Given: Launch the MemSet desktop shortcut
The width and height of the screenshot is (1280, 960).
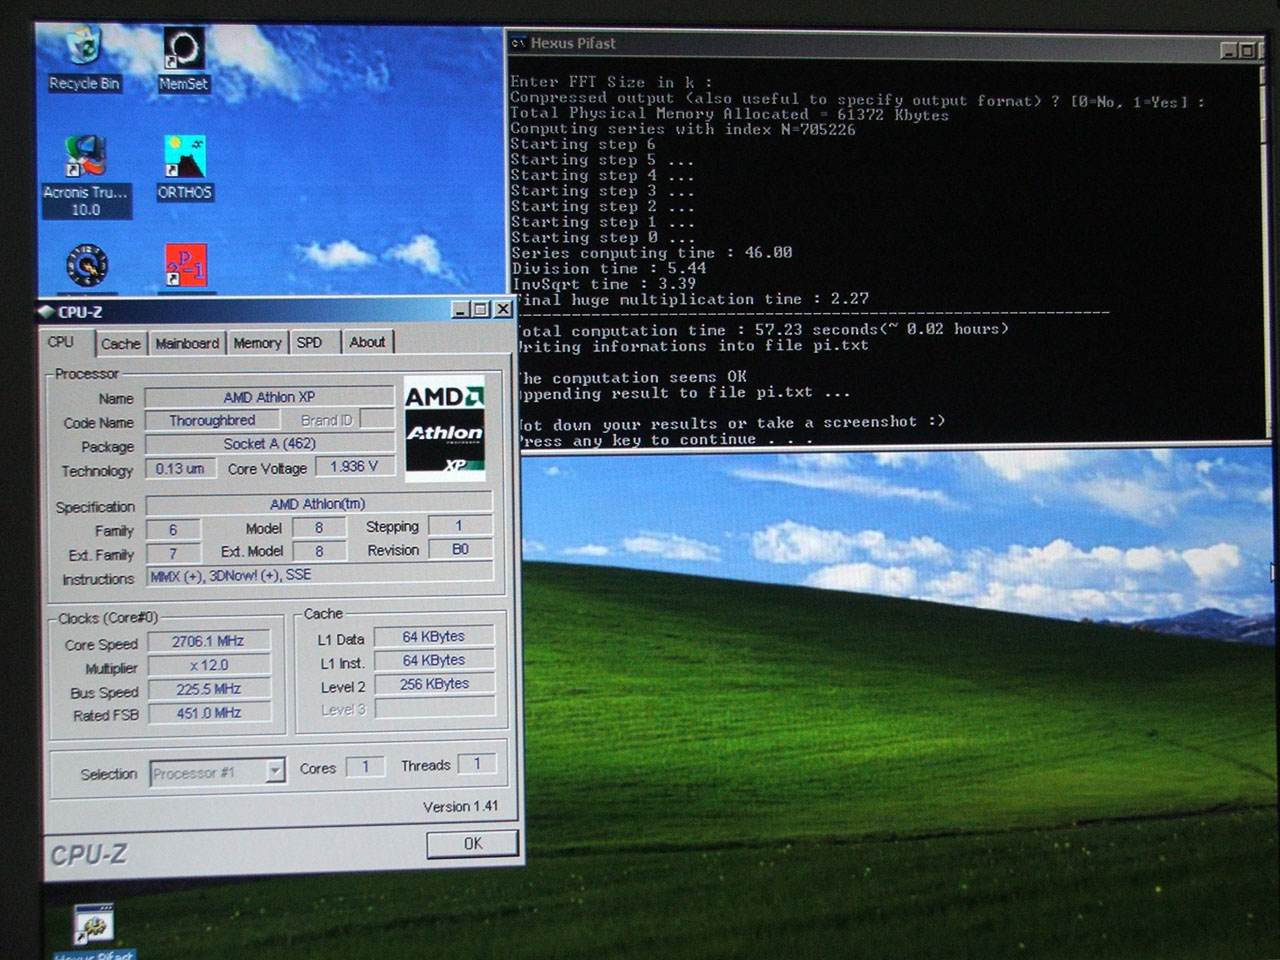Looking at the screenshot, I should point(184,61).
